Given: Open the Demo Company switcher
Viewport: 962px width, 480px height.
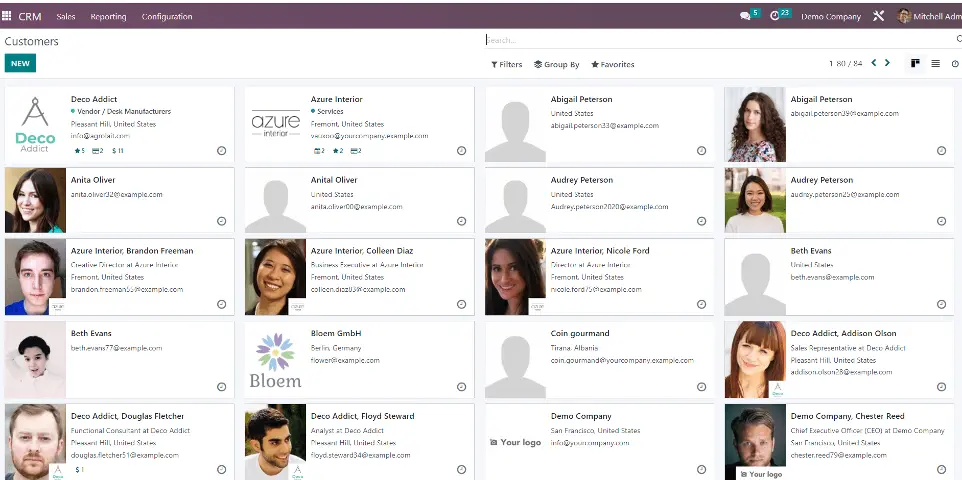Looking at the screenshot, I should click(x=831, y=17).
